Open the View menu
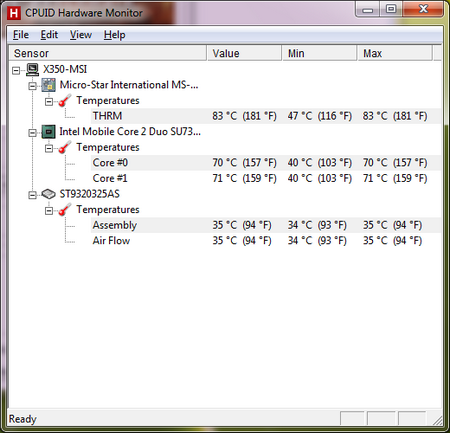450x433 pixels. click(x=81, y=35)
